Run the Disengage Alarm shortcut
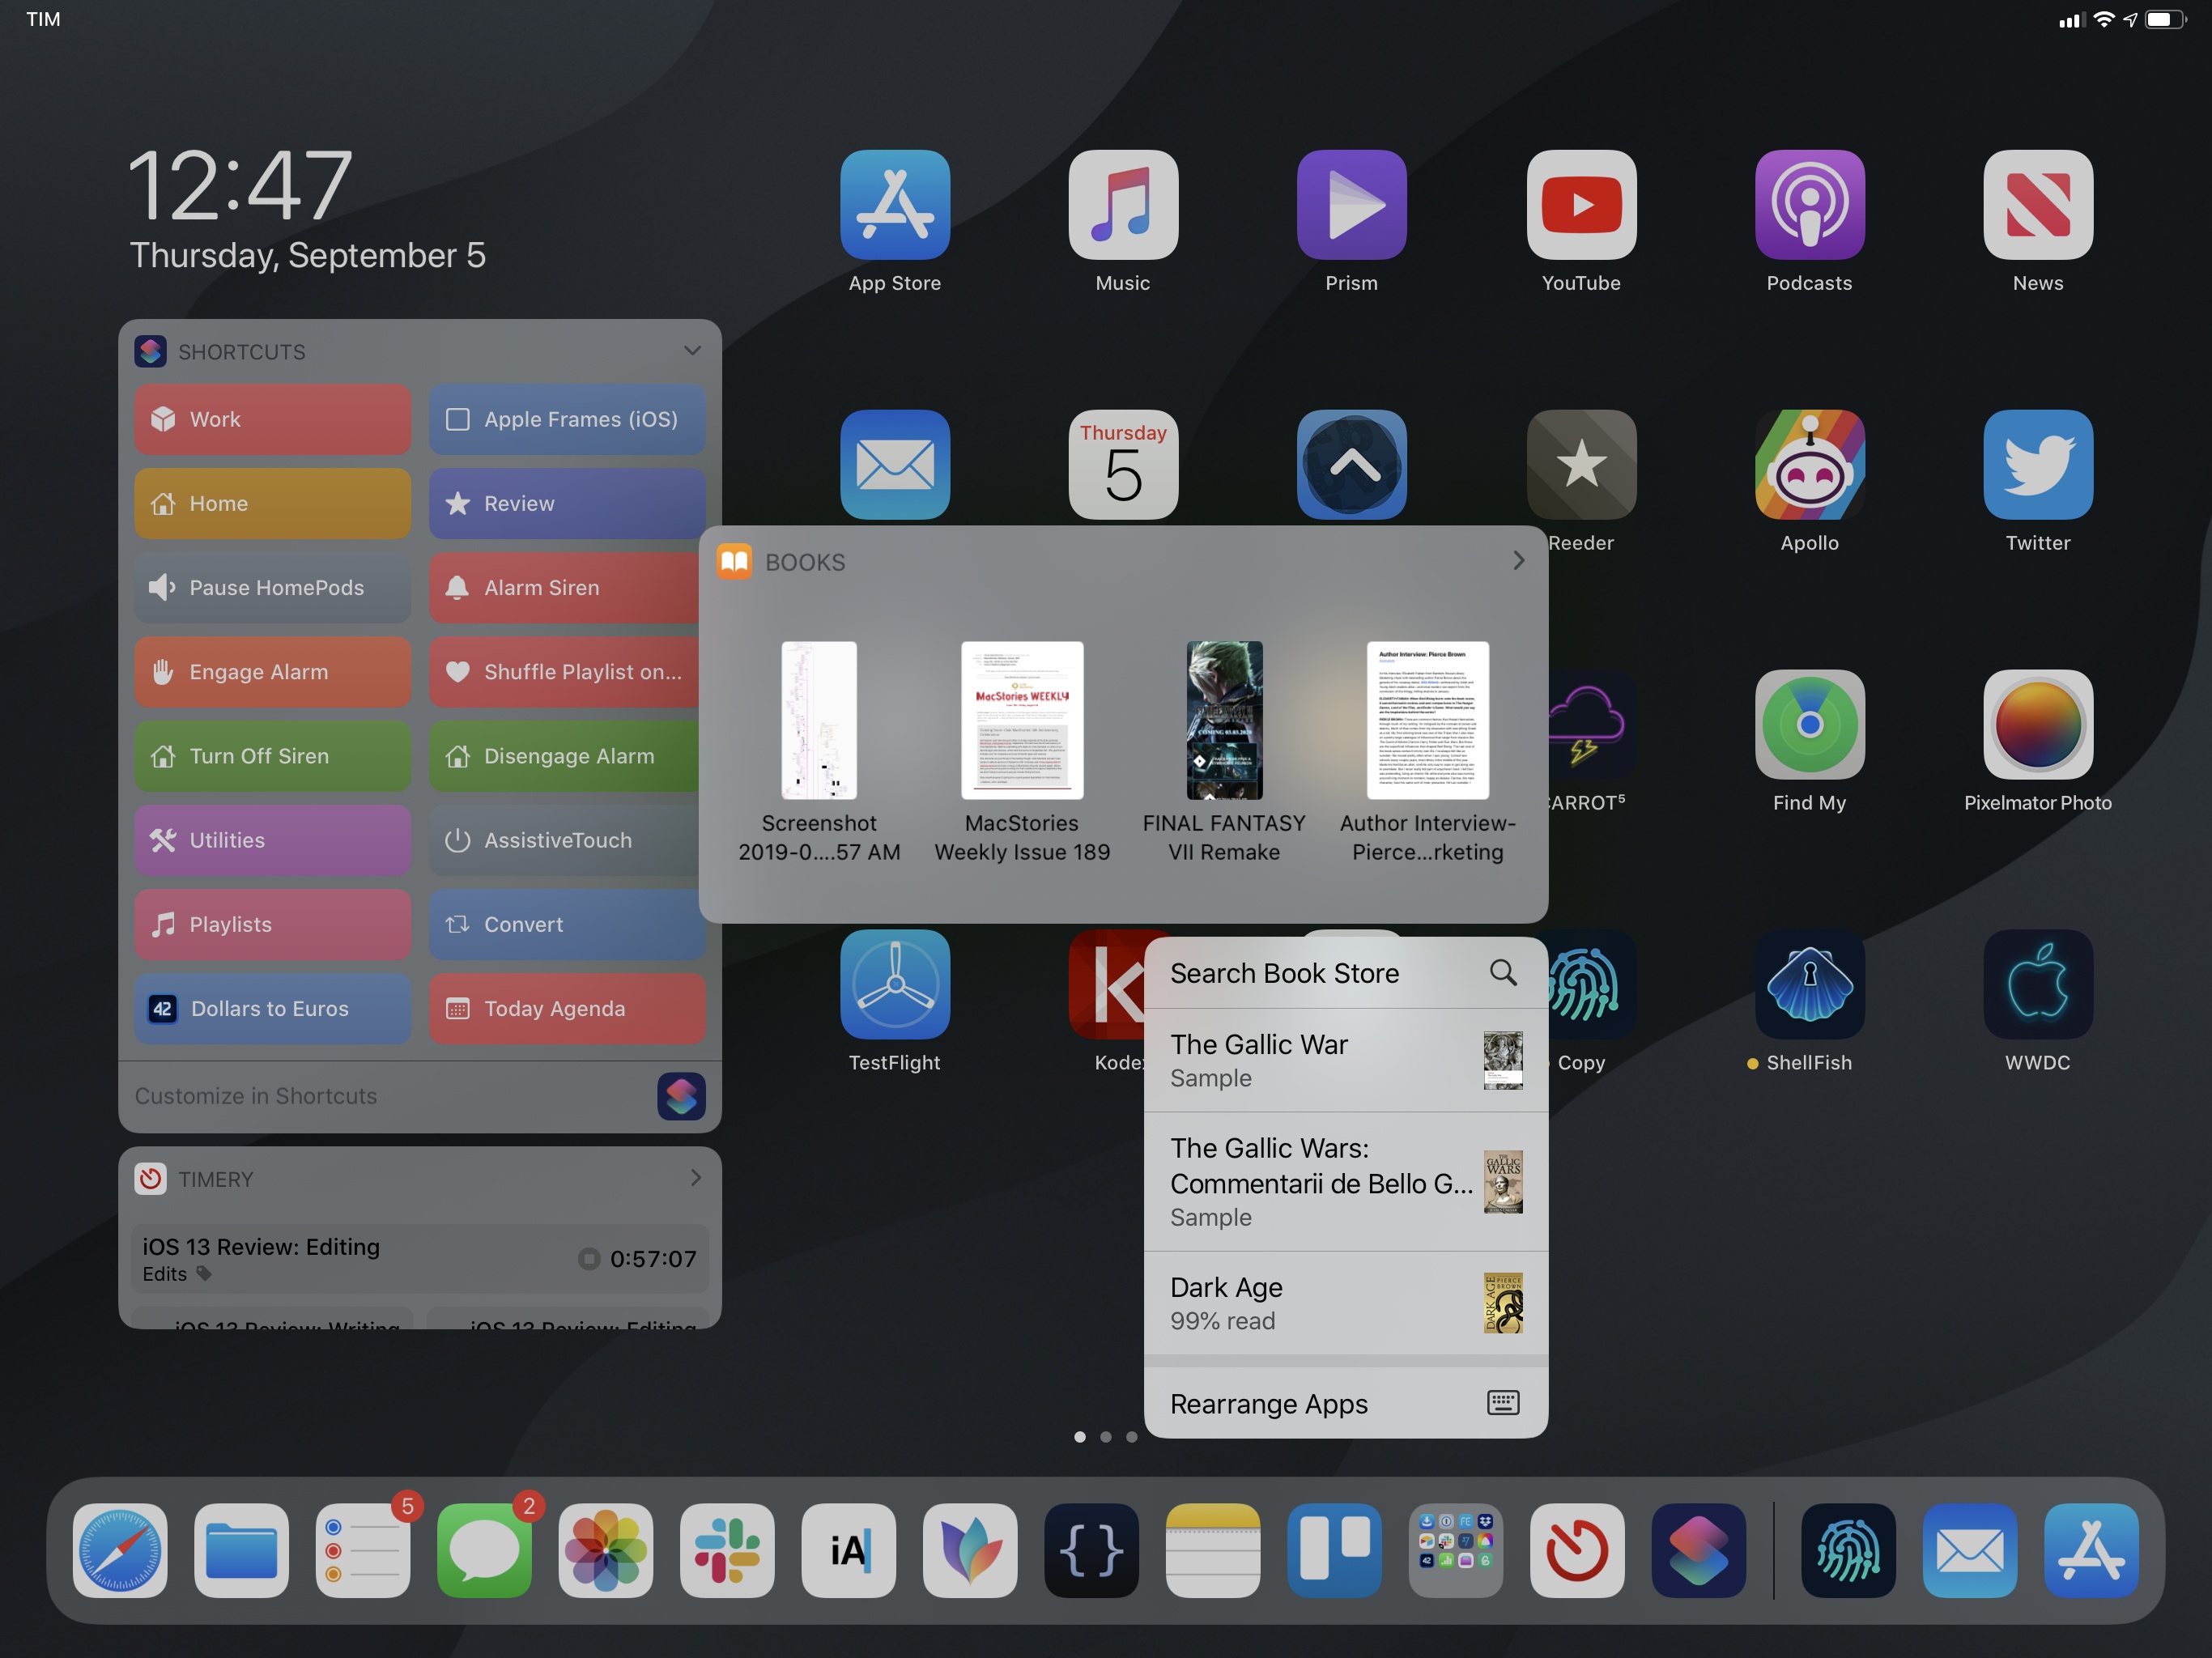 click(x=565, y=756)
